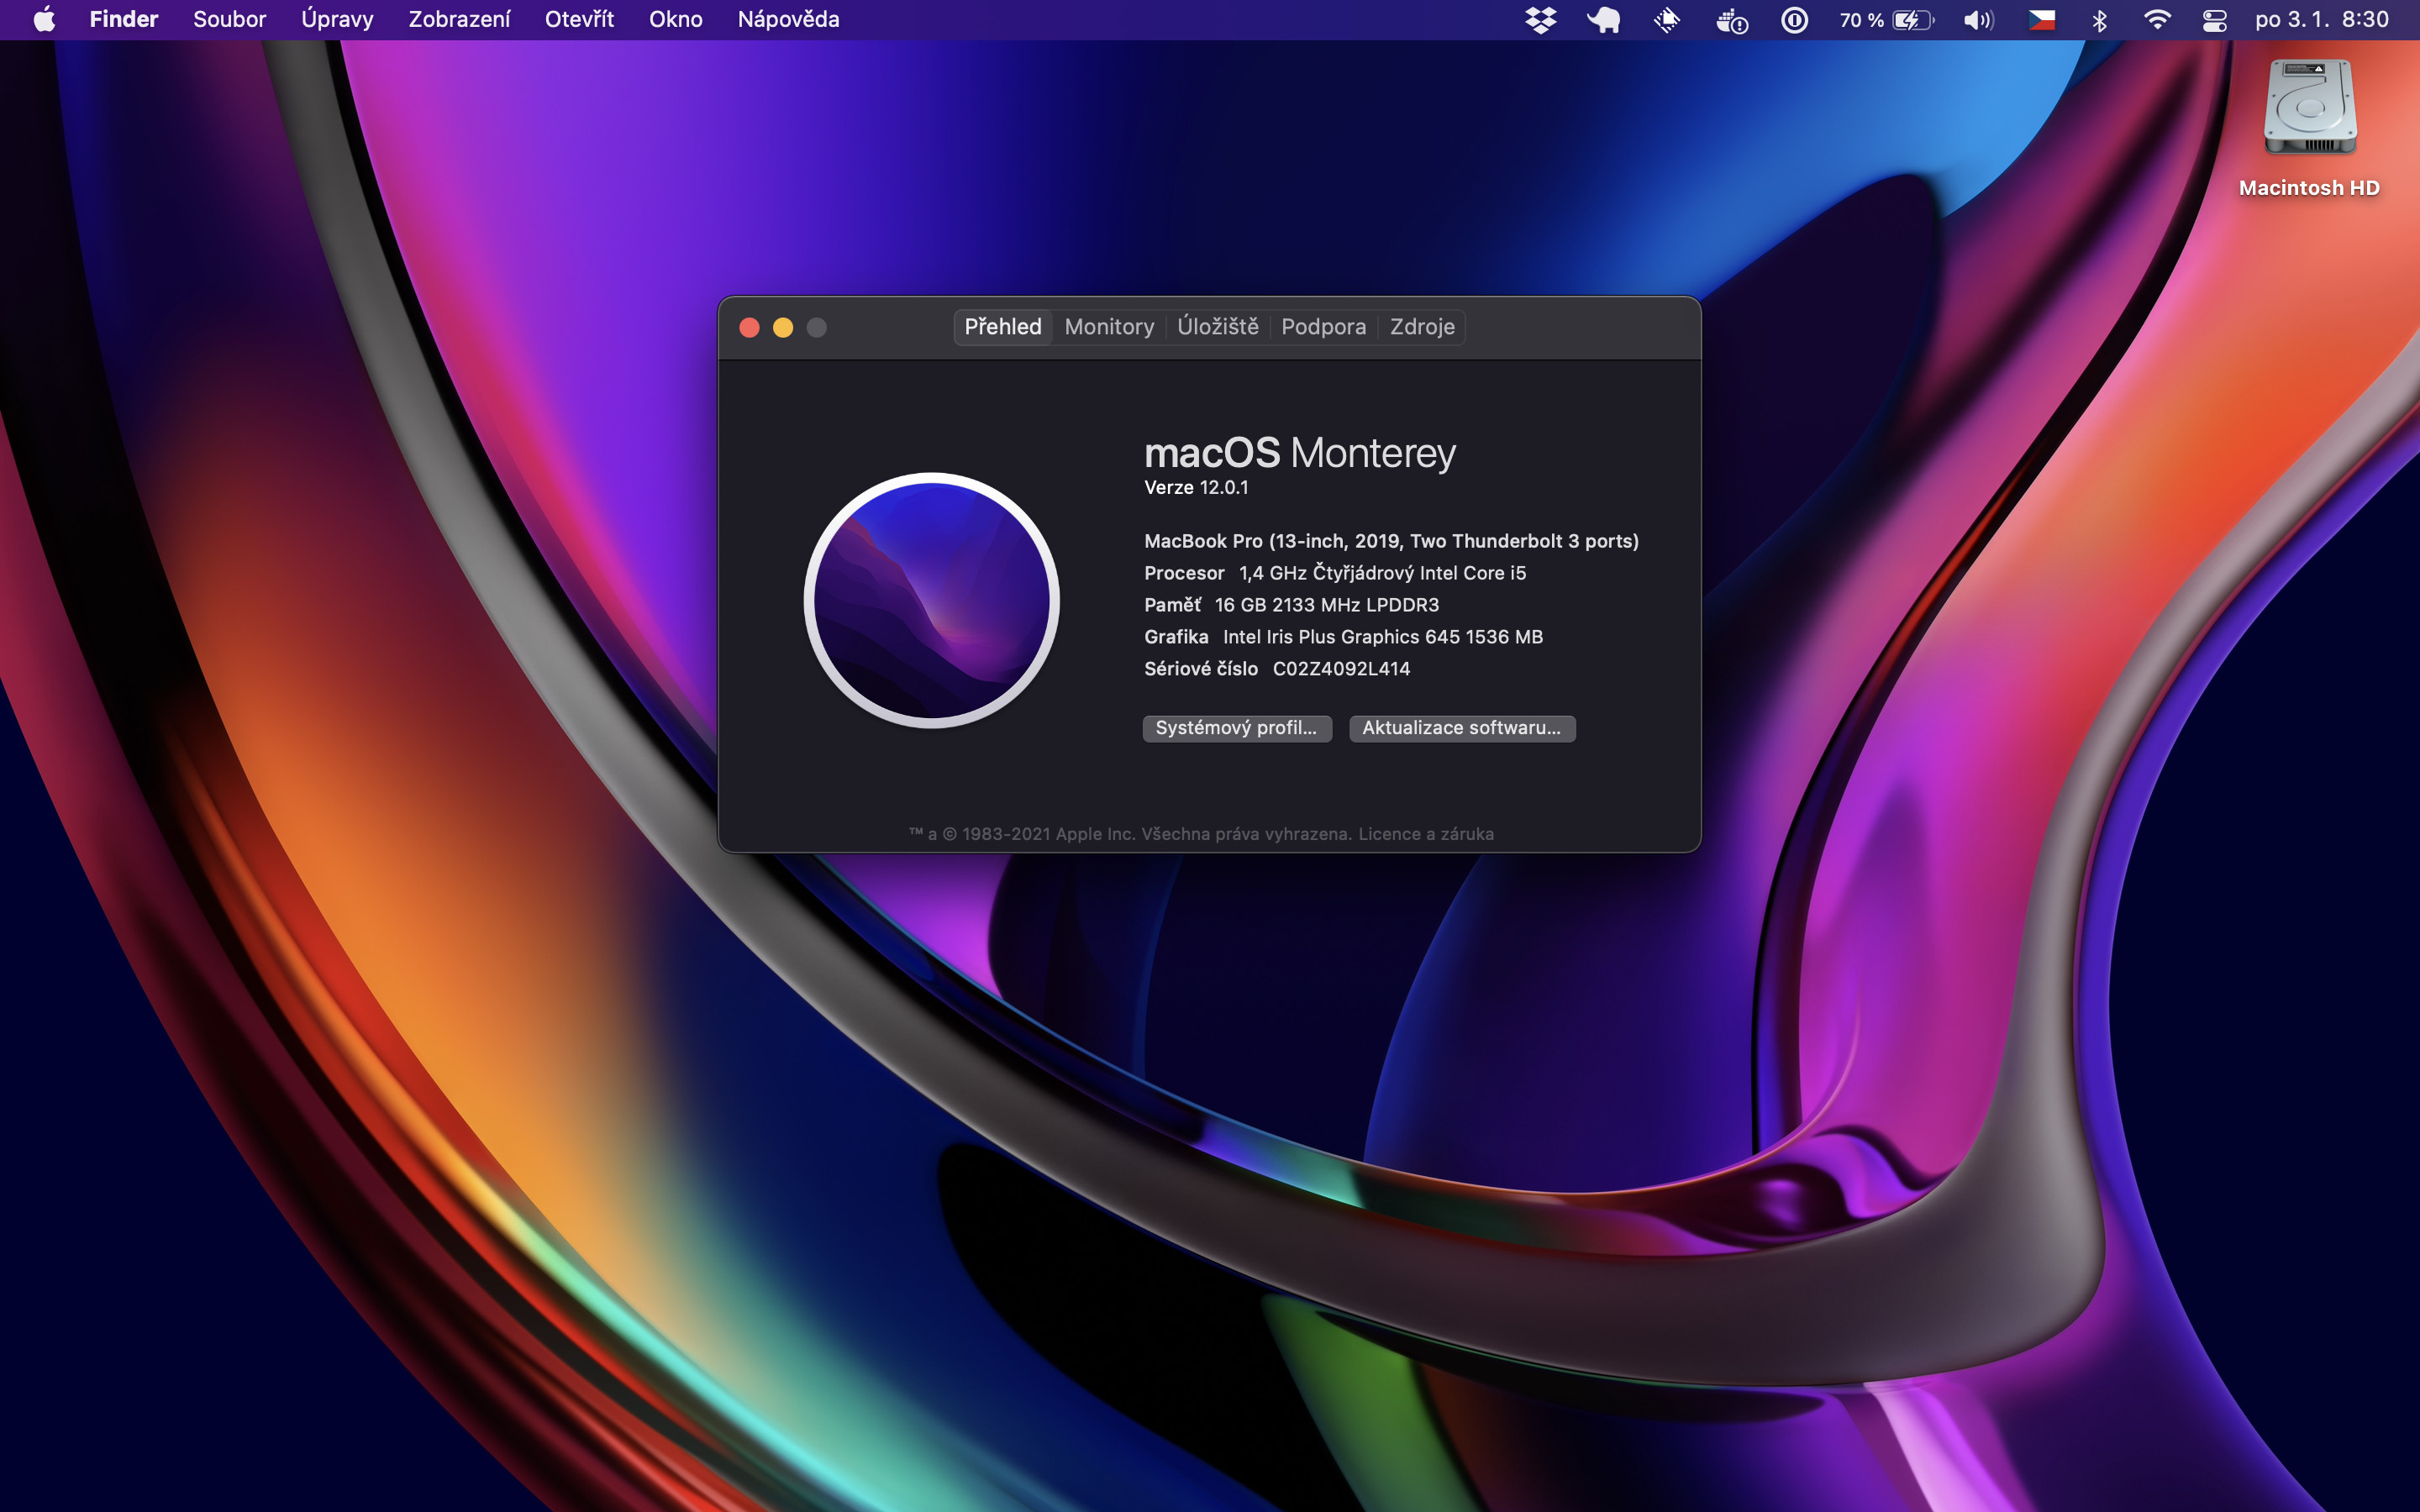This screenshot has width=2420, height=1512.
Task: Open Czech flag input source menu
Action: click(x=2041, y=20)
